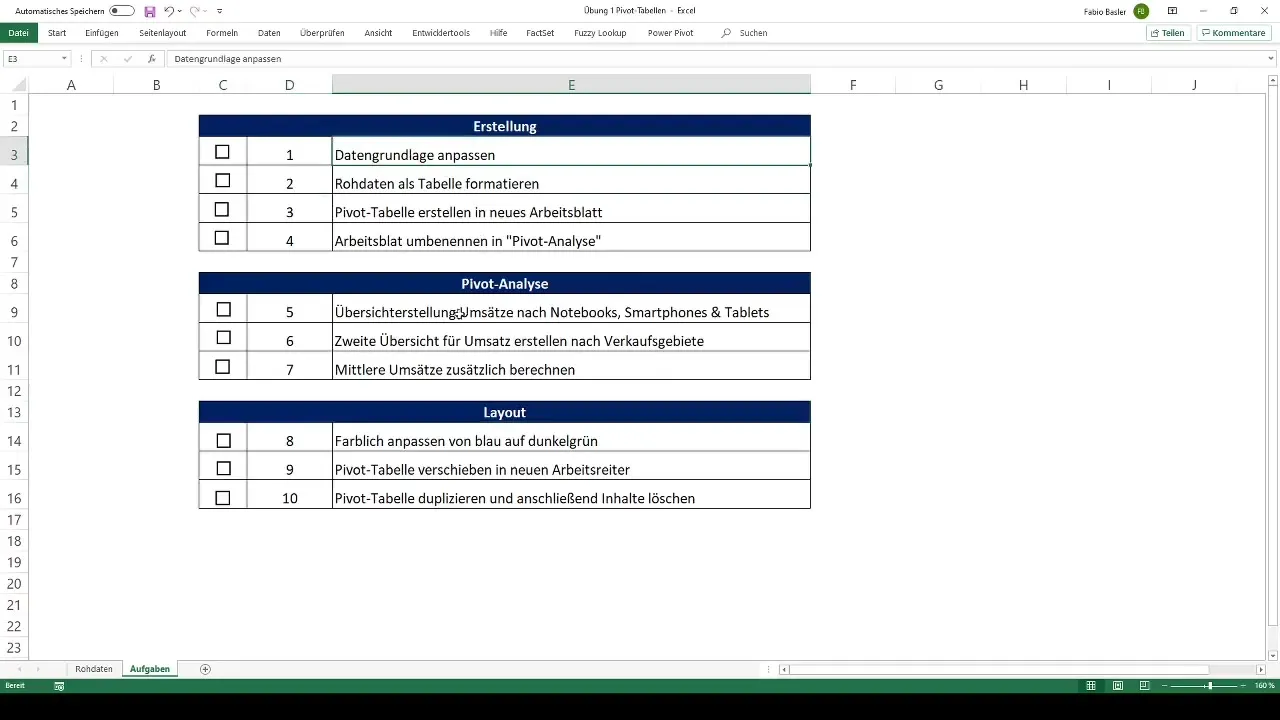Image resolution: width=1280 pixels, height=720 pixels.
Task: Switch to Normal view icon
Action: [x=1091, y=686]
